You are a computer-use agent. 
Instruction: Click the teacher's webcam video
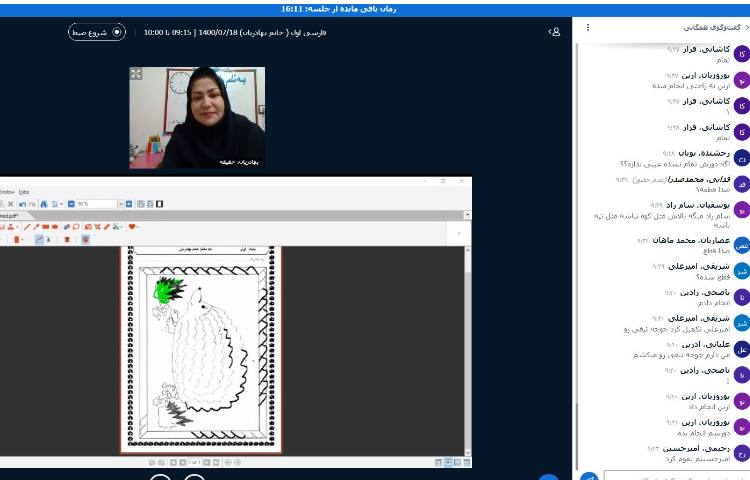point(197,117)
